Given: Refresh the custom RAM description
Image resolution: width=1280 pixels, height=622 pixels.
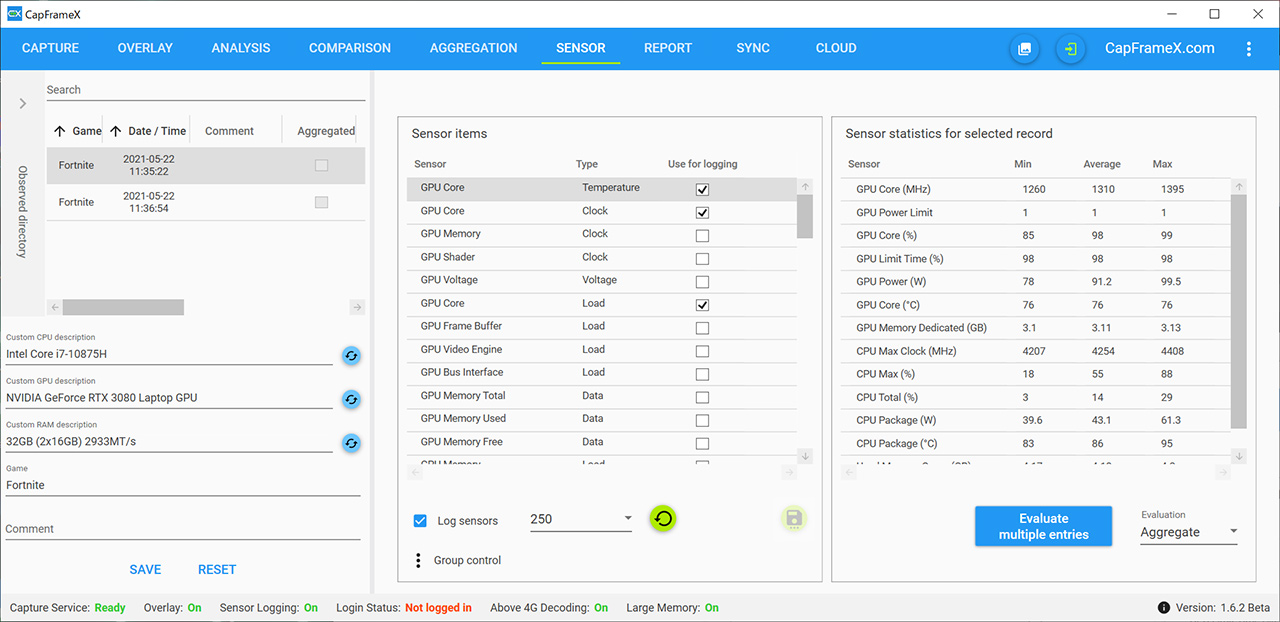Looking at the screenshot, I should (351, 443).
